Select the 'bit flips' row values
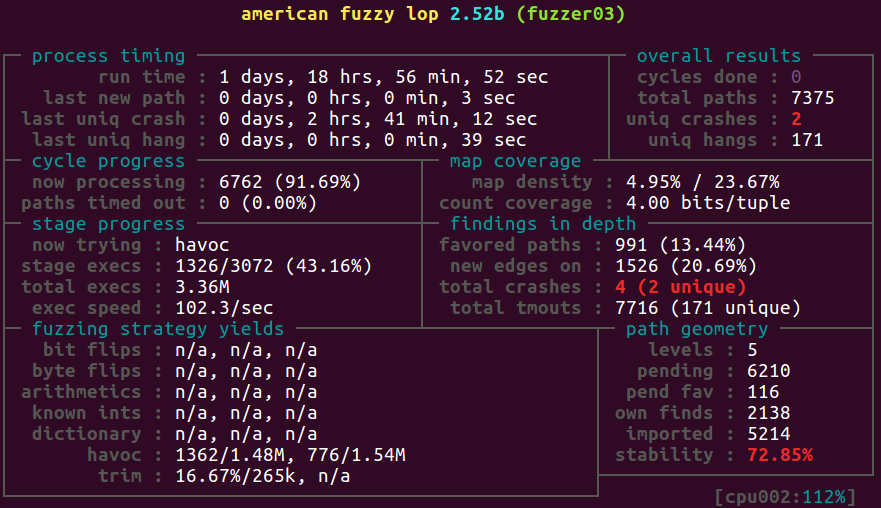881x508 pixels. click(x=246, y=350)
